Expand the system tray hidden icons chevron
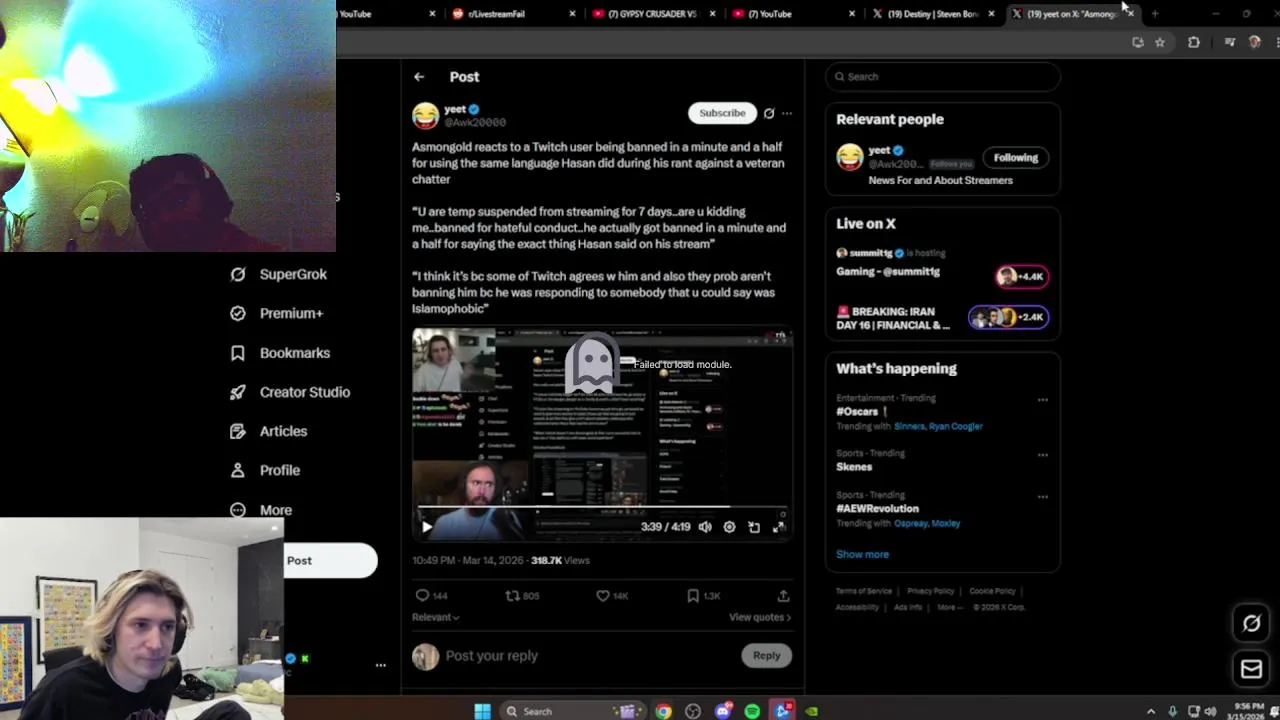The width and height of the screenshot is (1280, 720). (x=1150, y=711)
